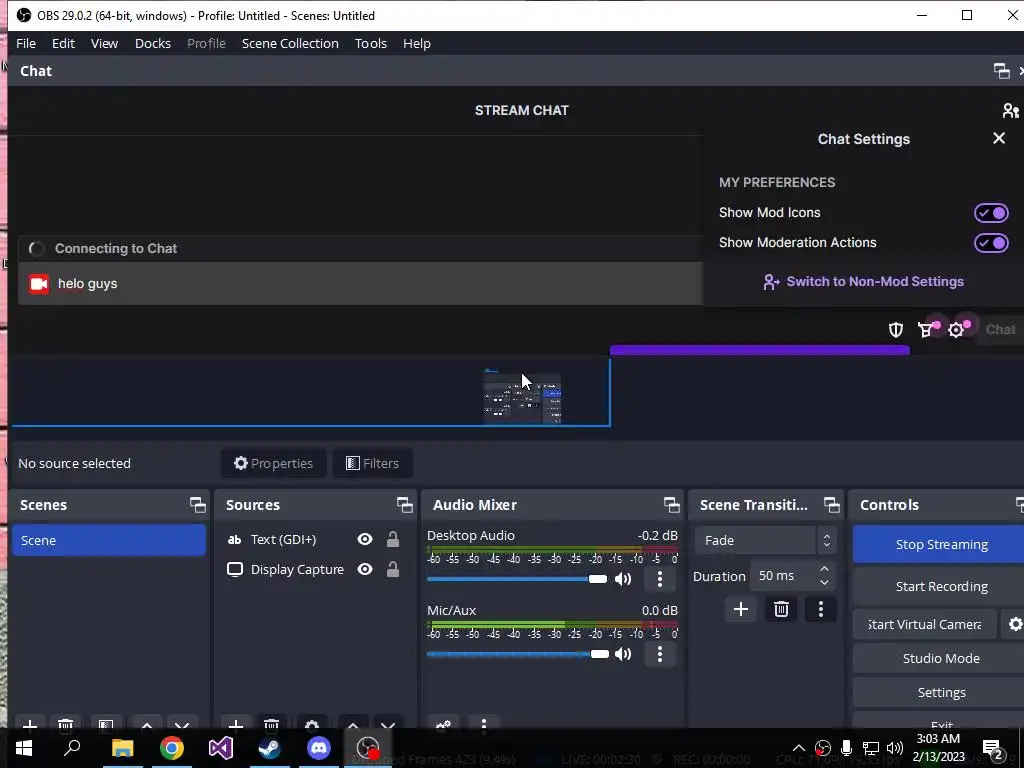Select the Text (GDI+) source
1024x768 pixels.
click(283, 539)
